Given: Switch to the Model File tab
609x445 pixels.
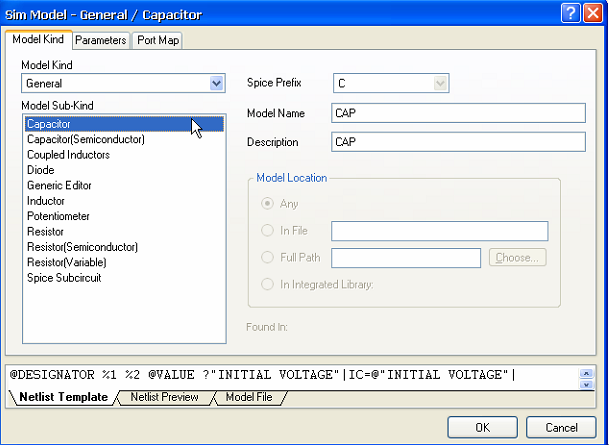Looking at the screenshot, I should click(249, 397).
